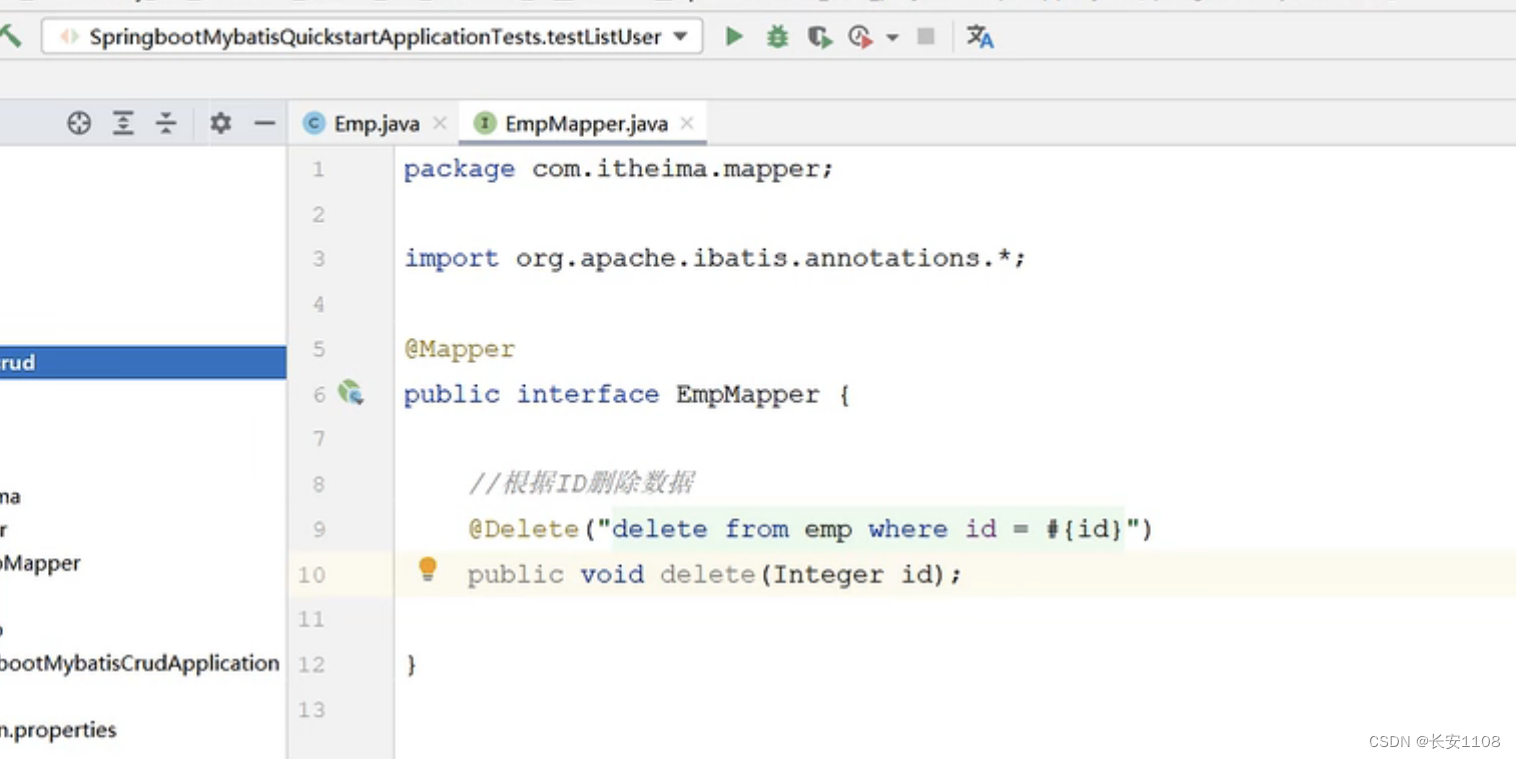Click the green Run button

(x=734, y=37)
